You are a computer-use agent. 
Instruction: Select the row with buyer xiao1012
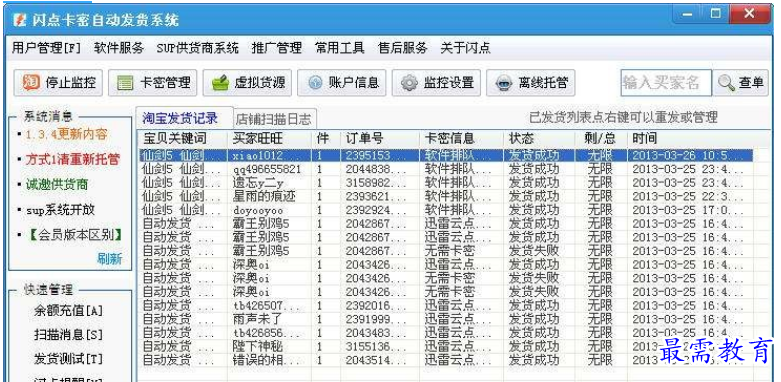445,155
